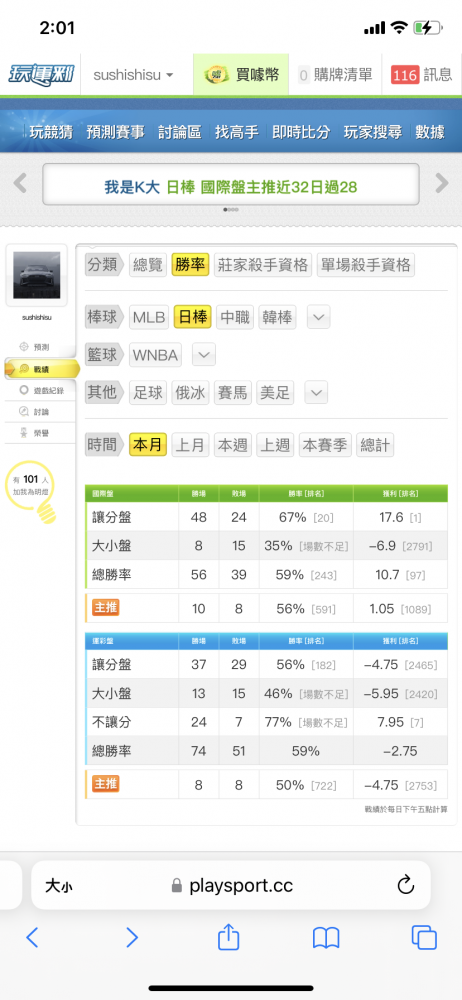Expand more baseball leagues dropdown
Screen dimensions: 462x1000
coord(318,317)
